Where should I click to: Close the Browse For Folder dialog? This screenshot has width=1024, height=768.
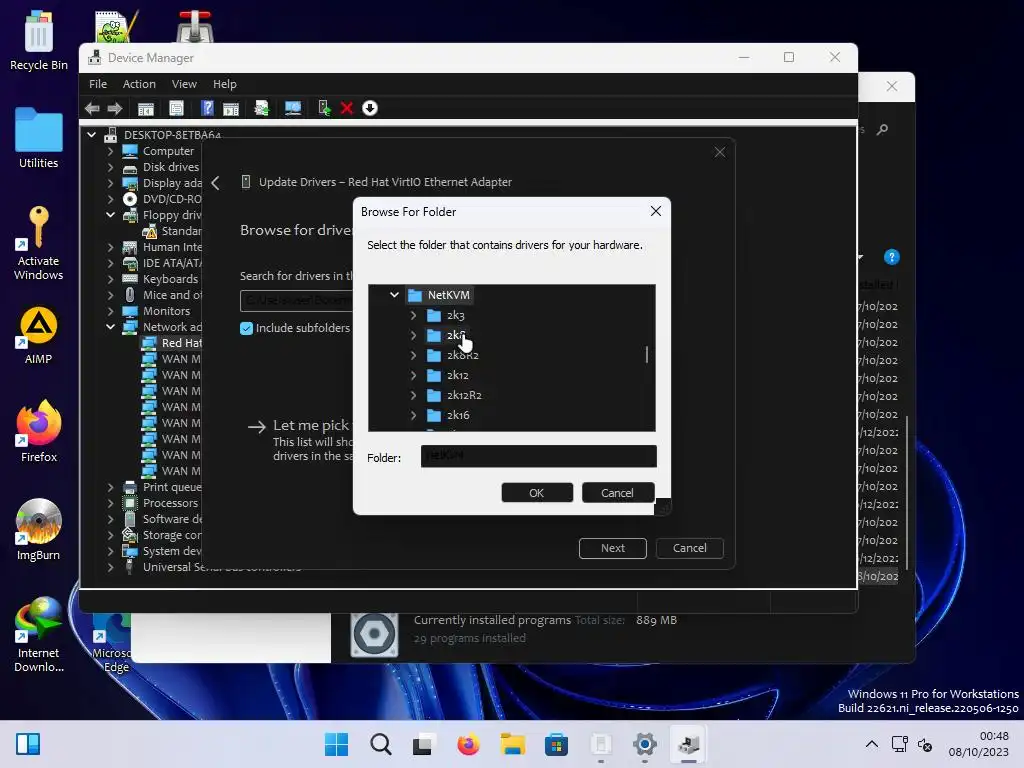coord(656,211)
